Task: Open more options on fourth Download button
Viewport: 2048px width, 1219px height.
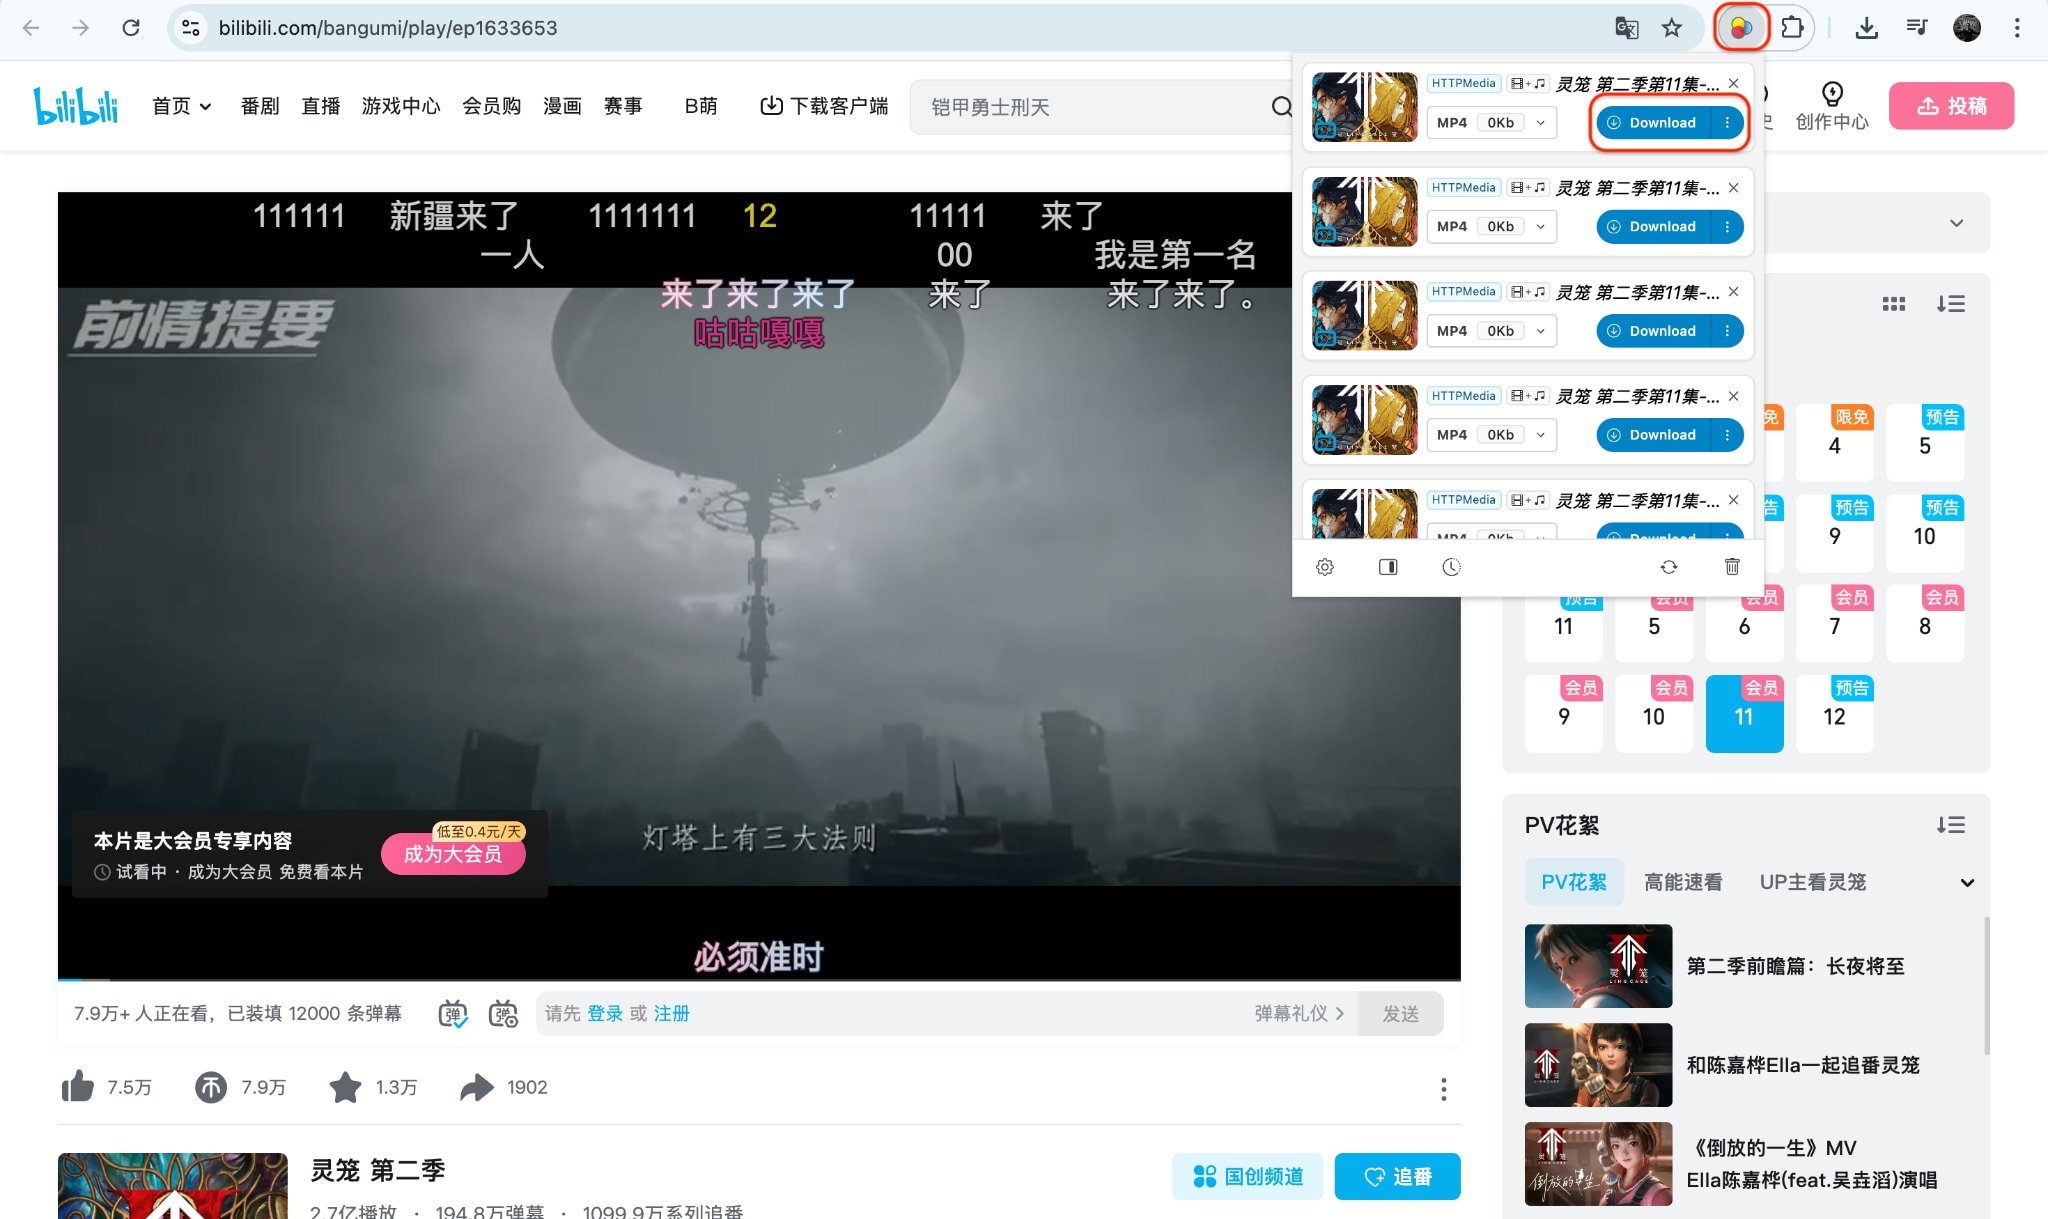Action: (x=1727, y=435)
